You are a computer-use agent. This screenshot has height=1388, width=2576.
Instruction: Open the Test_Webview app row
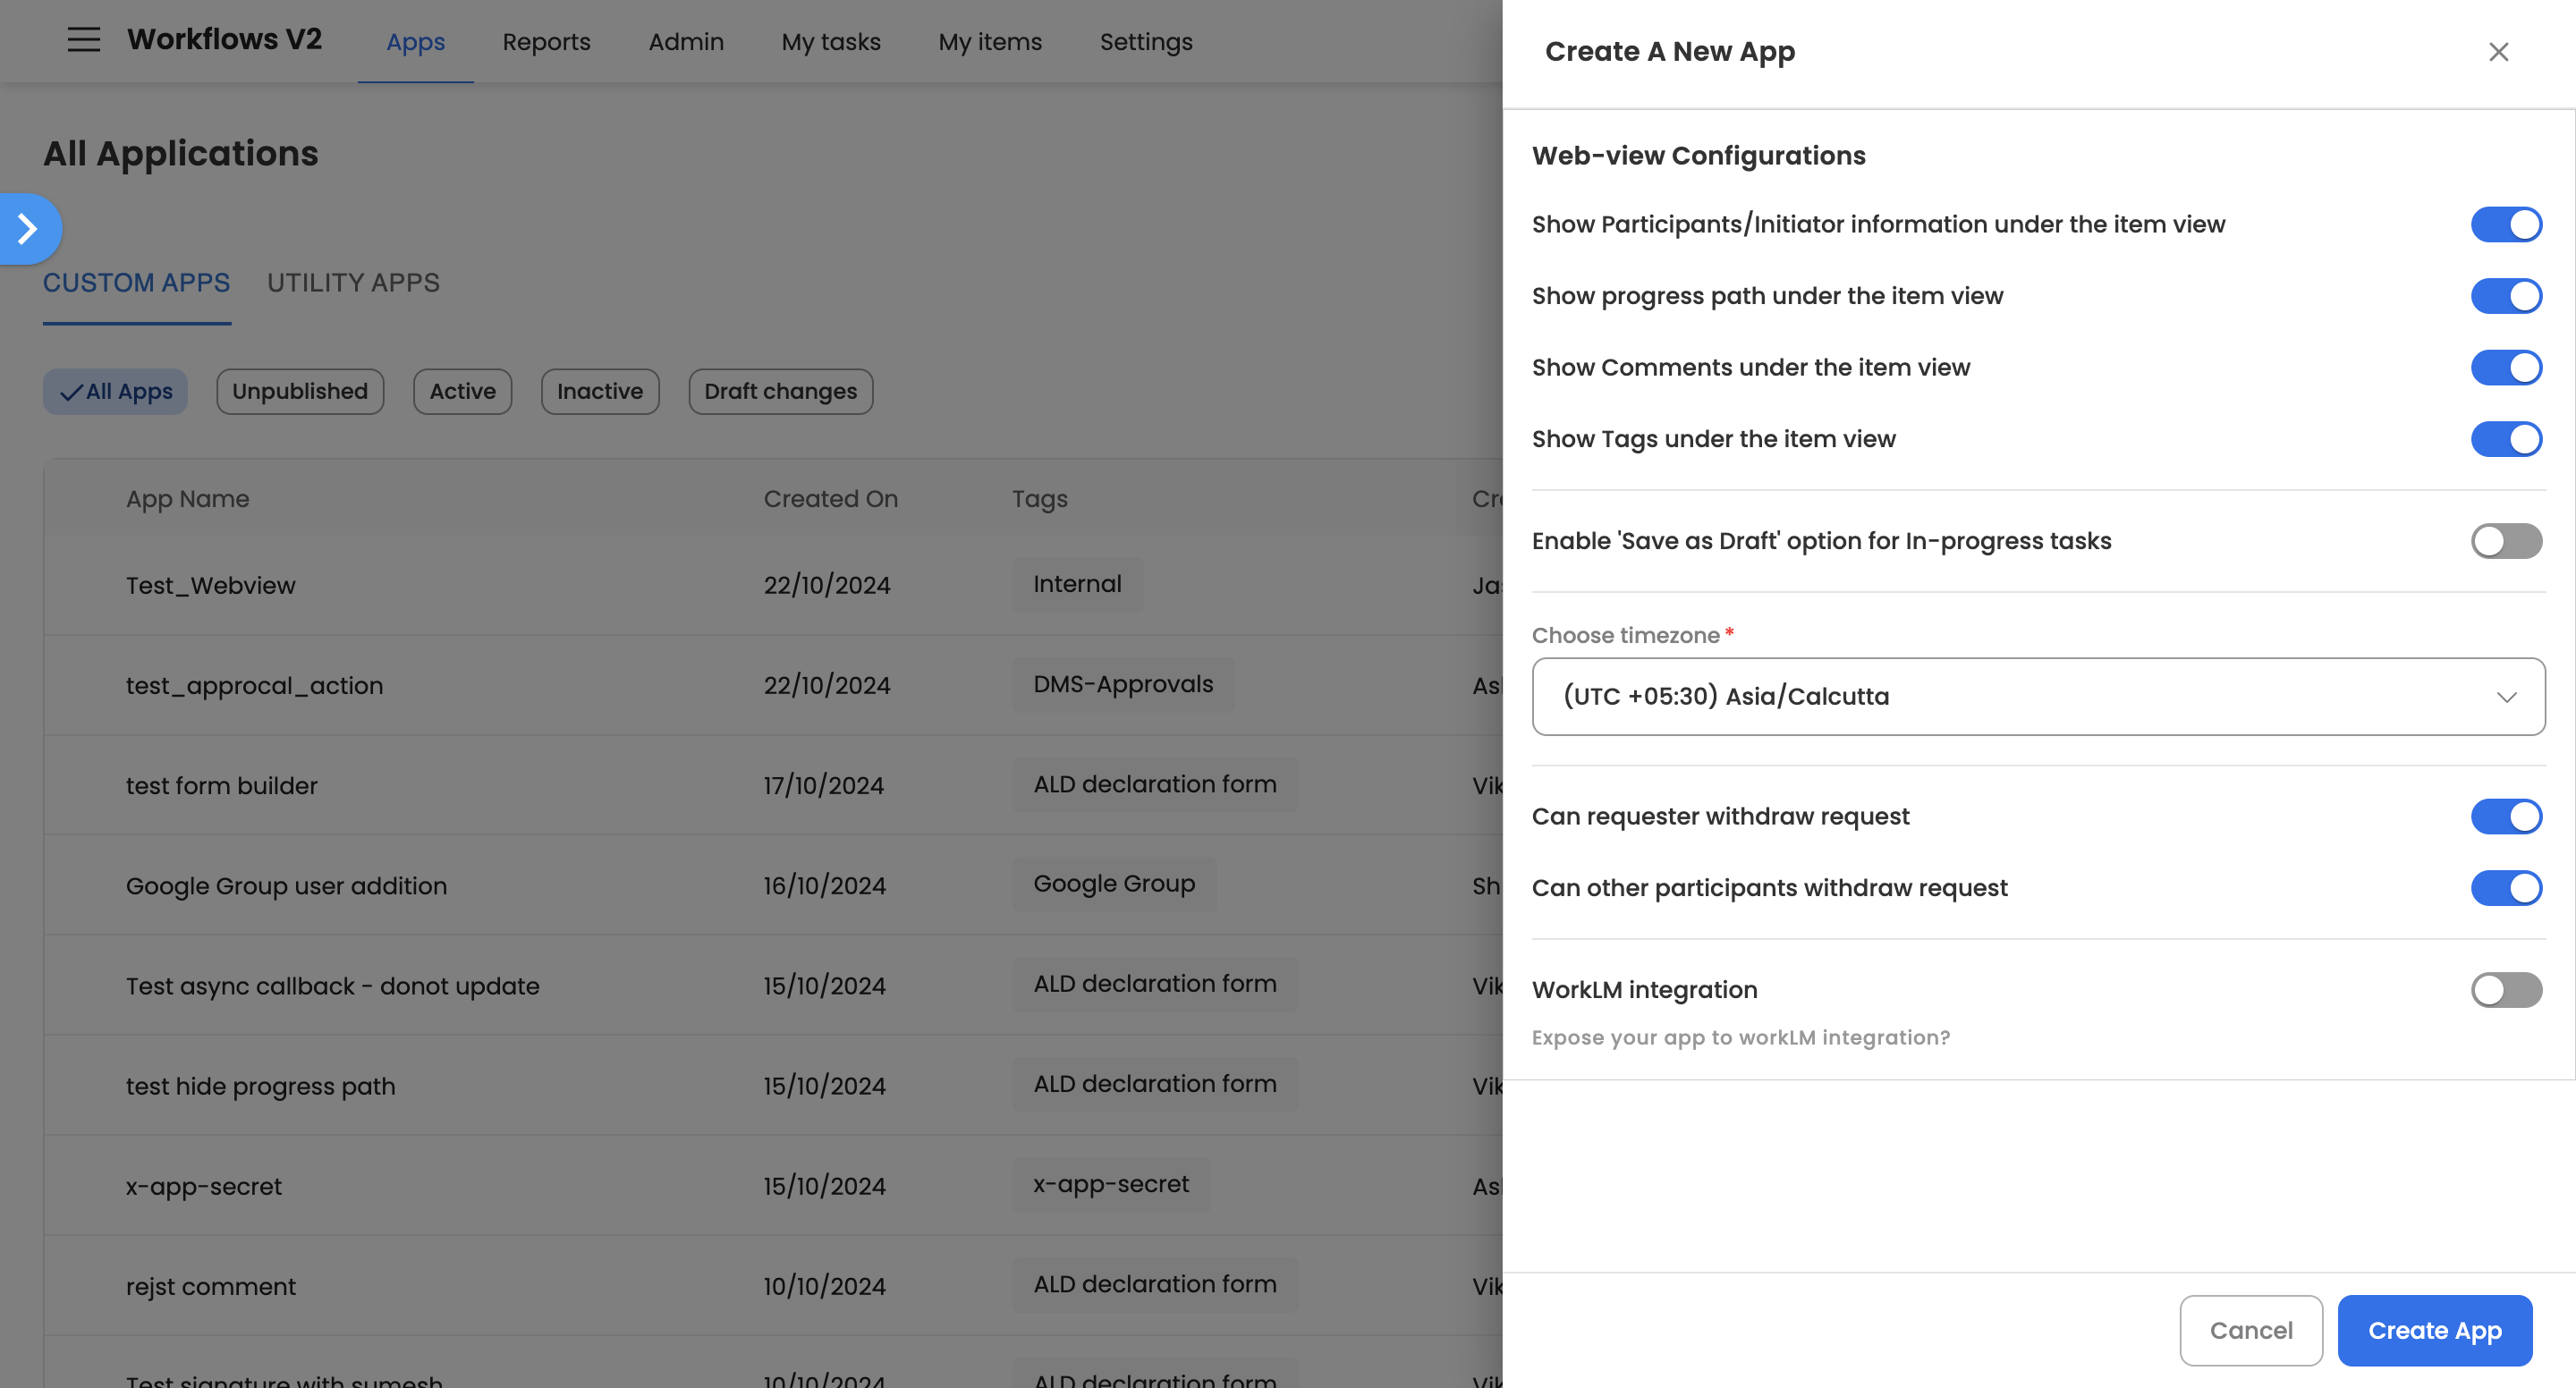211,586
